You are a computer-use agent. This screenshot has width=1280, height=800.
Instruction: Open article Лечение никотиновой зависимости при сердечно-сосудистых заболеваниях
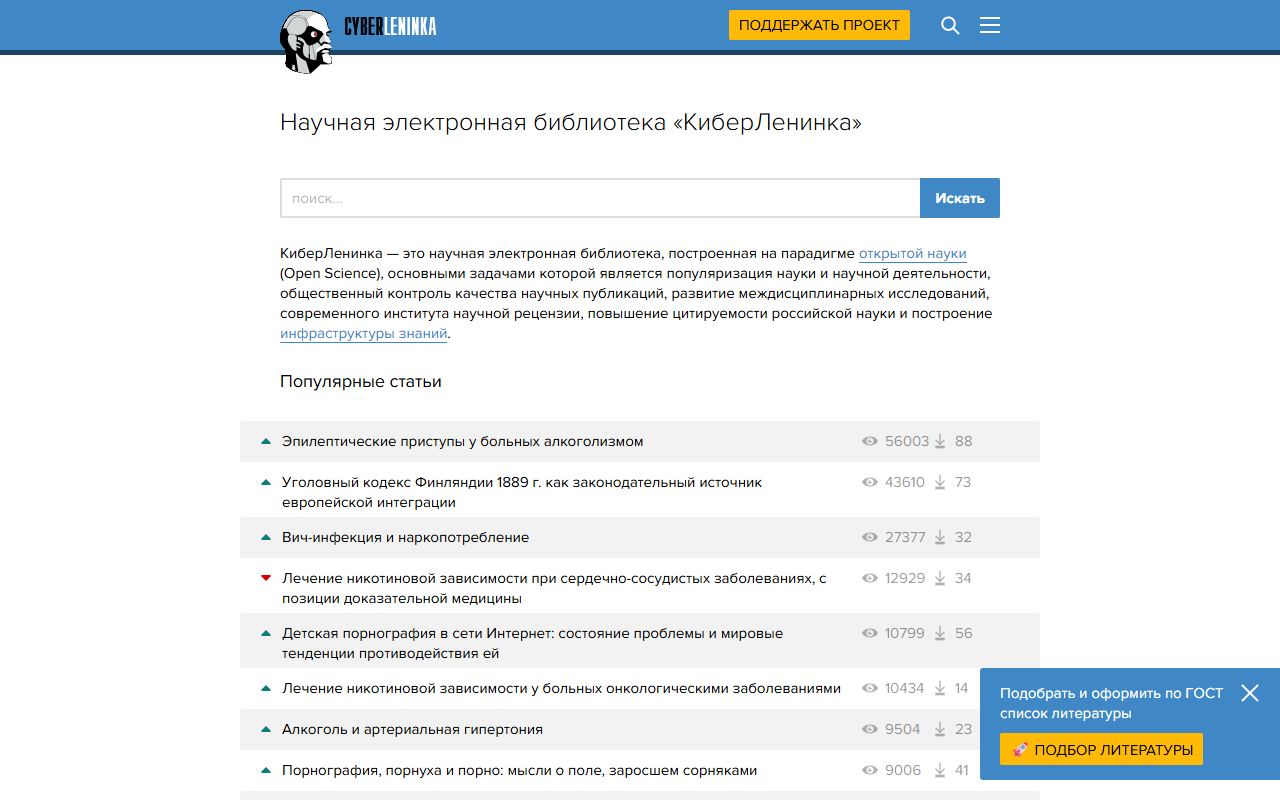pos(554,588)
